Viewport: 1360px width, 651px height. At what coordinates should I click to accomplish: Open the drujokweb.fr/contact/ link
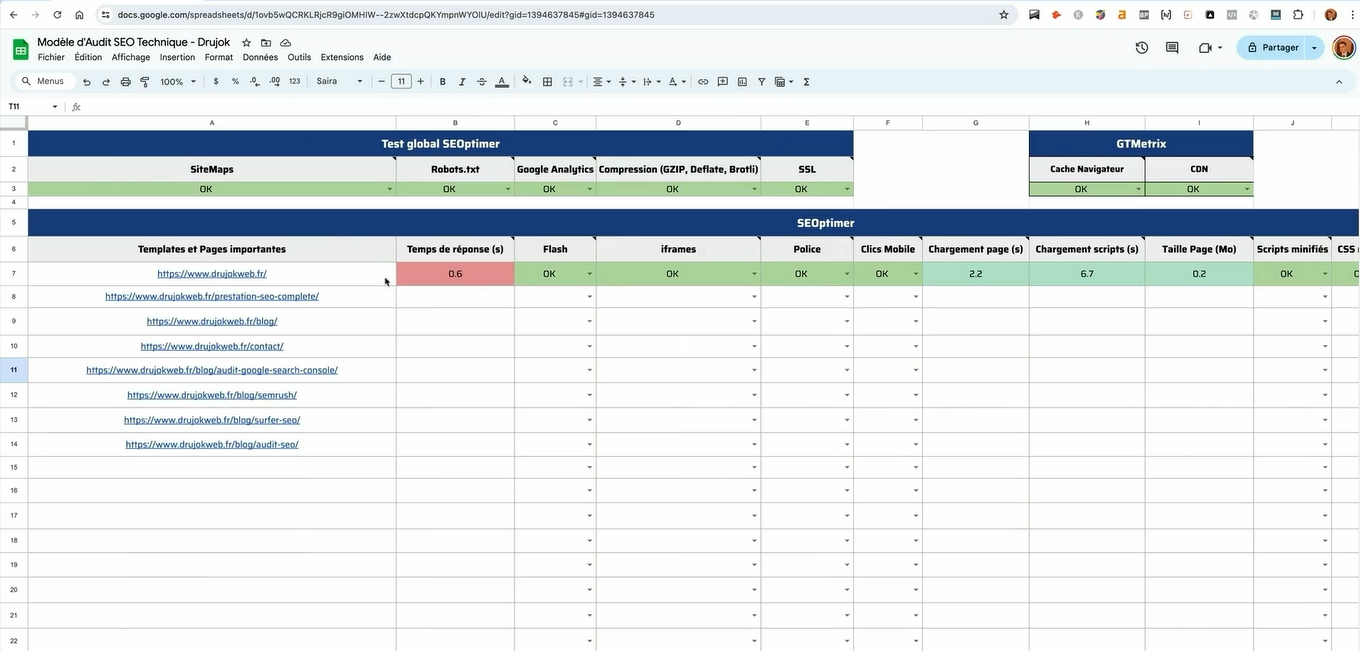(x=212, y=346)
